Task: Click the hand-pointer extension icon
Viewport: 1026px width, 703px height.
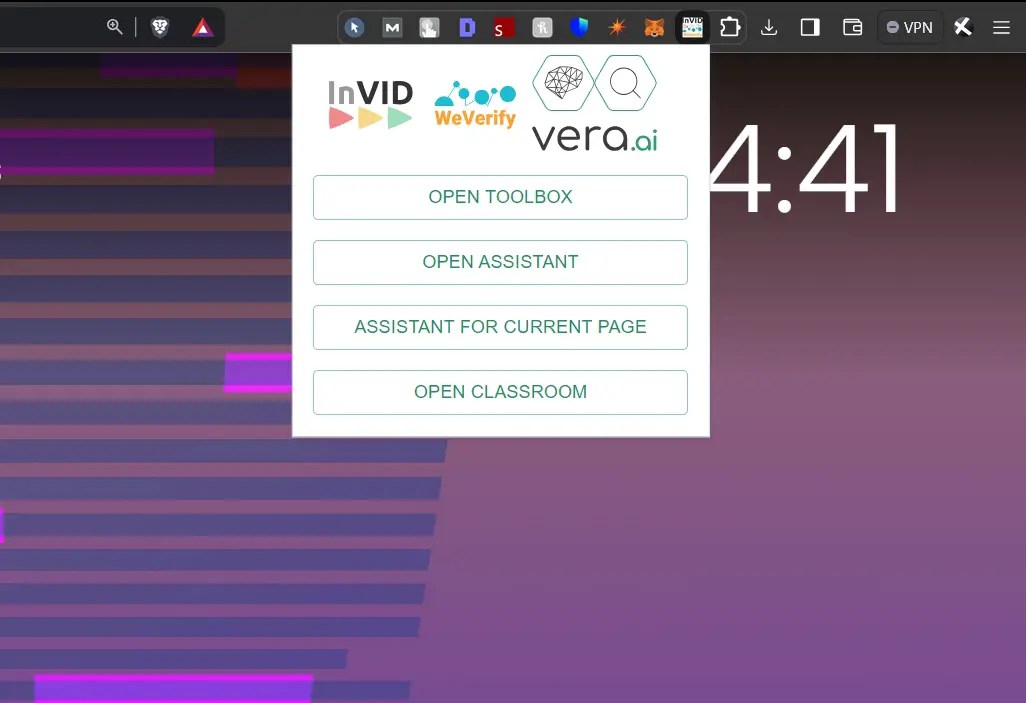Action: 429,27
